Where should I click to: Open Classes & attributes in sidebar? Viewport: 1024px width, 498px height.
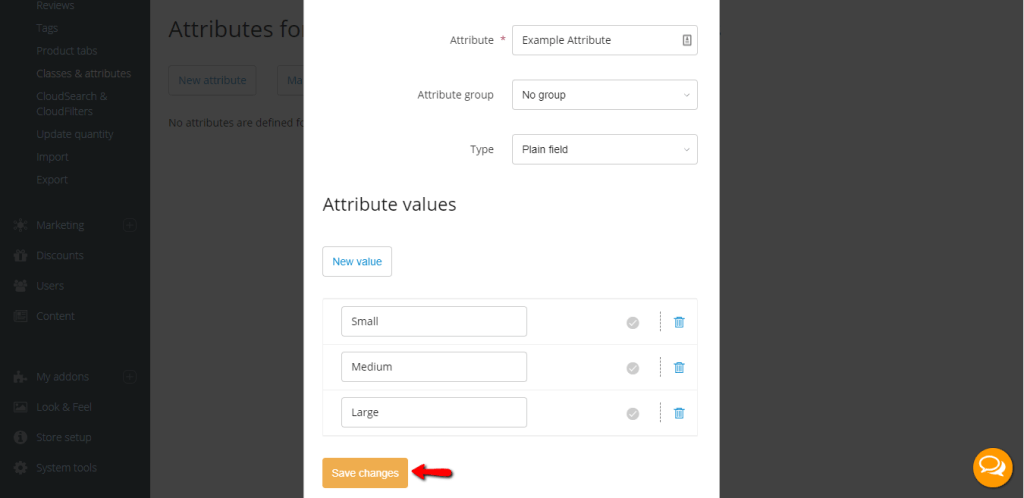[84, 74]
